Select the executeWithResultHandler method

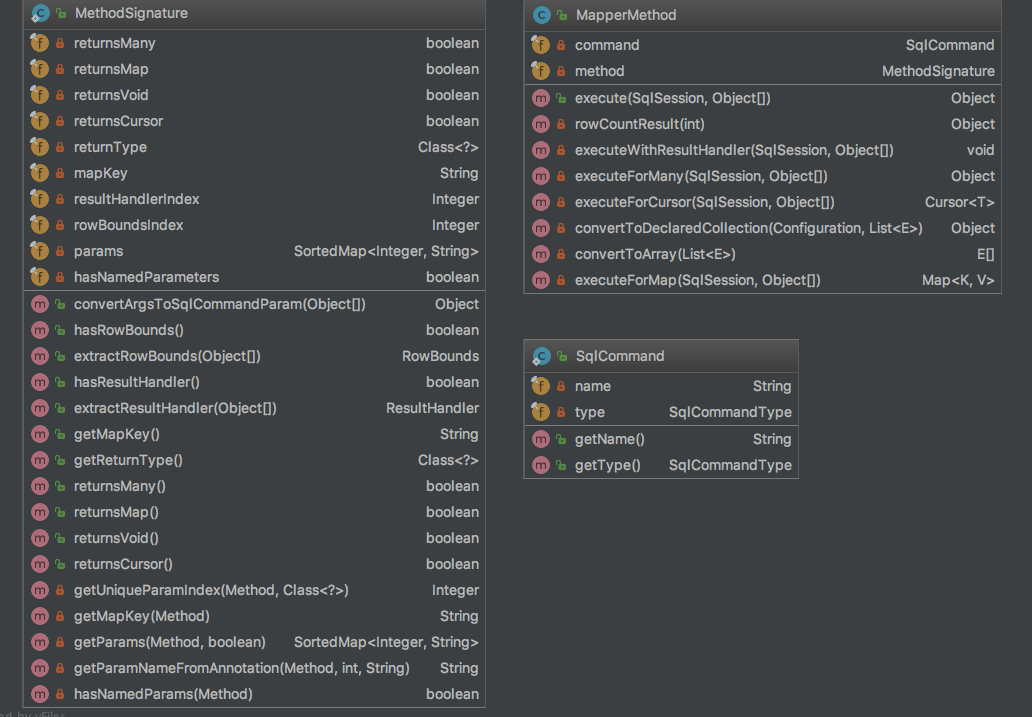(763, 151)
